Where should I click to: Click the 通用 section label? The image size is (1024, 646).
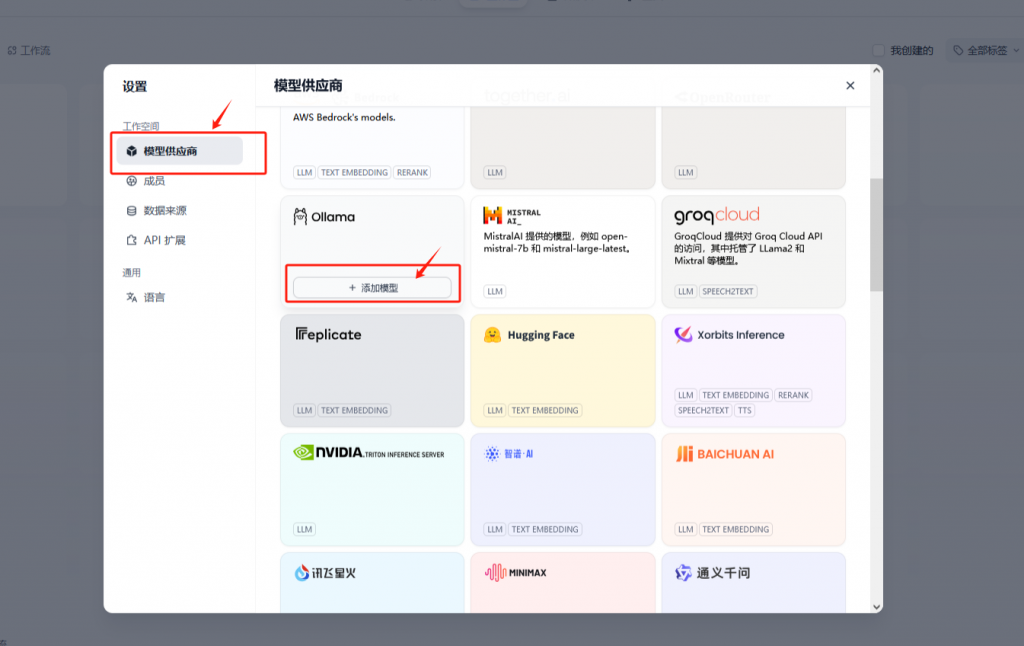[131, 272]
